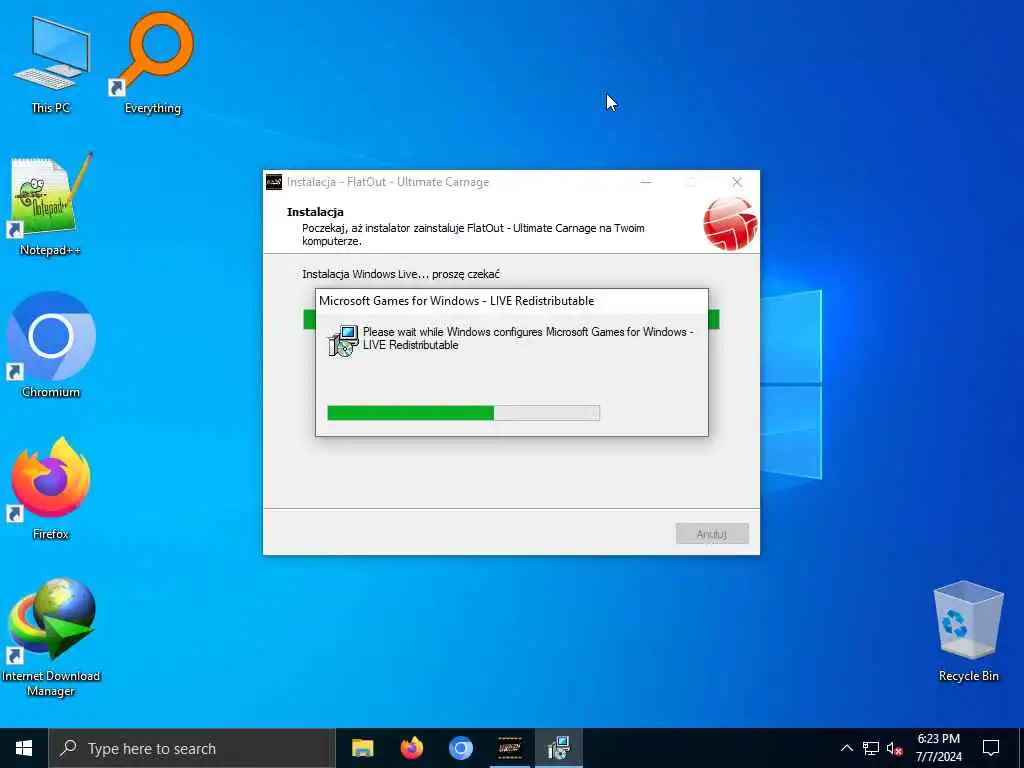Select the Notepad++ desktop shortcut

(50, 205)
